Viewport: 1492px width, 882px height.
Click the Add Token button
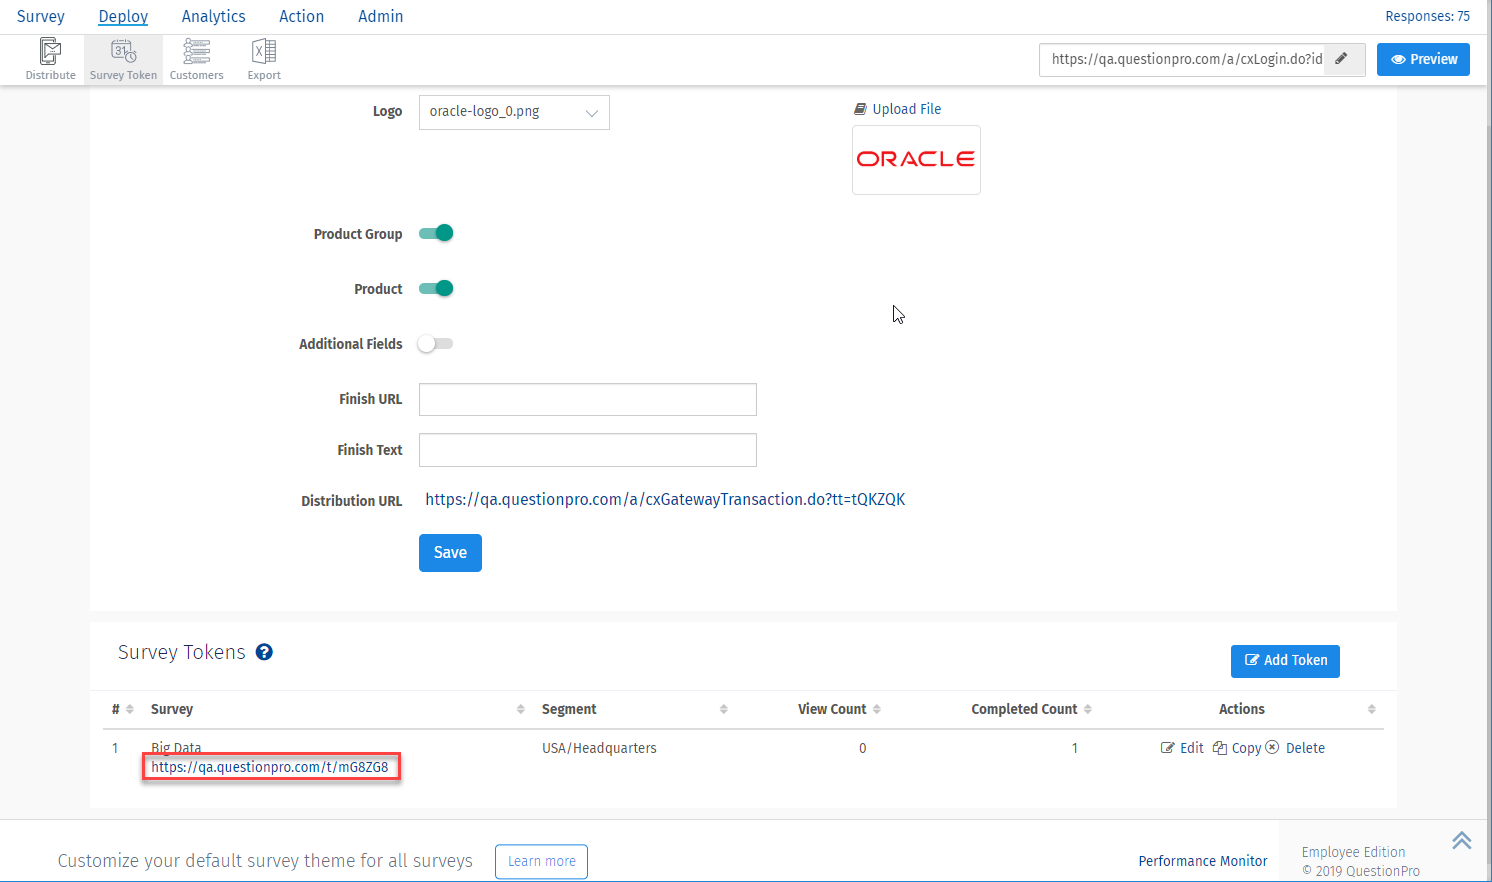[x=1285, y=661]
